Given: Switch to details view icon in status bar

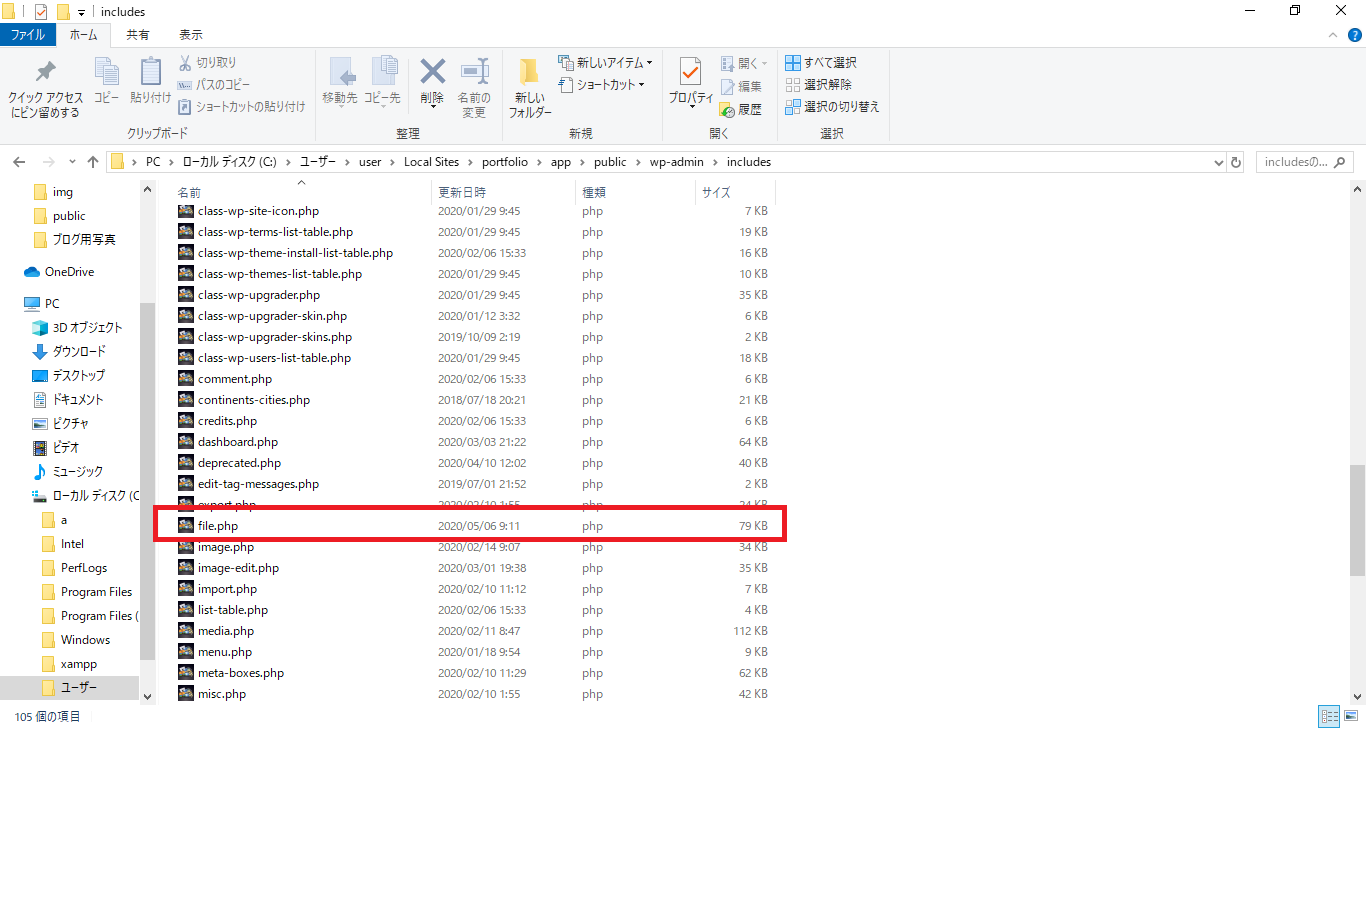Looking at the screenshot, I should (x=1329, y=716).
